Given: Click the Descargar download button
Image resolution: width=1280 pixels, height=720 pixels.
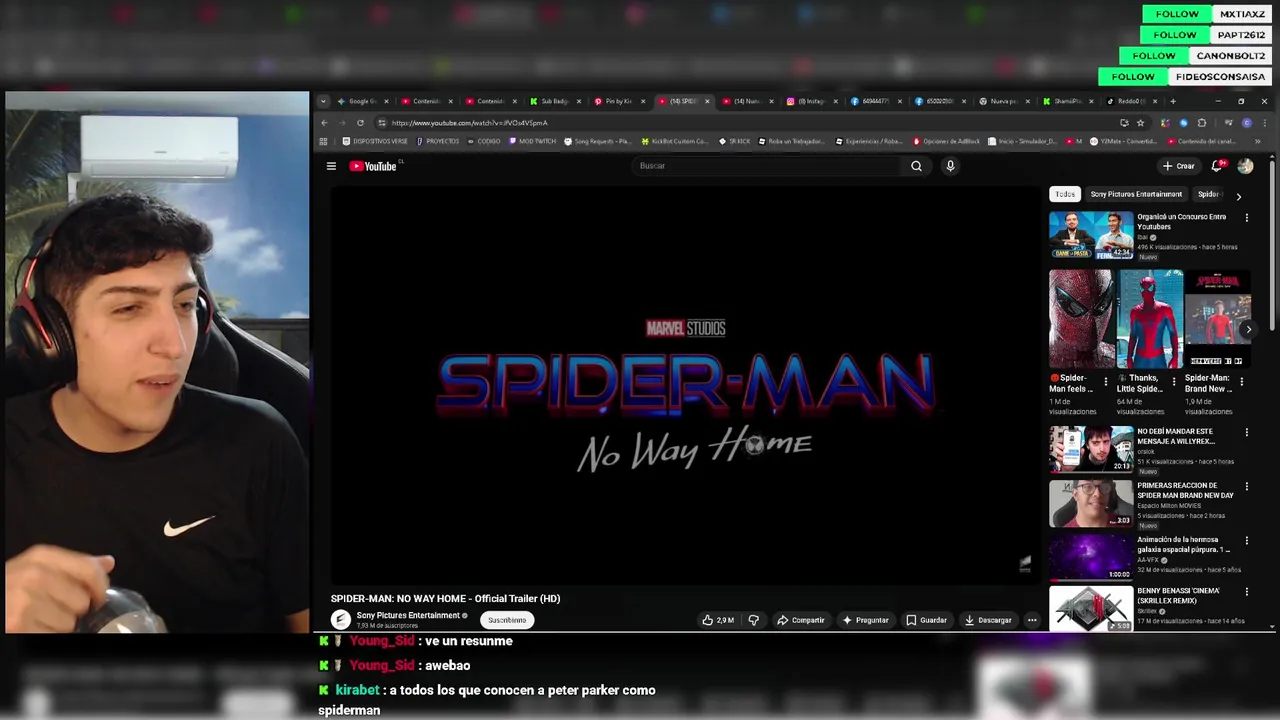Looking at the screenshot, I should [988, 620].
